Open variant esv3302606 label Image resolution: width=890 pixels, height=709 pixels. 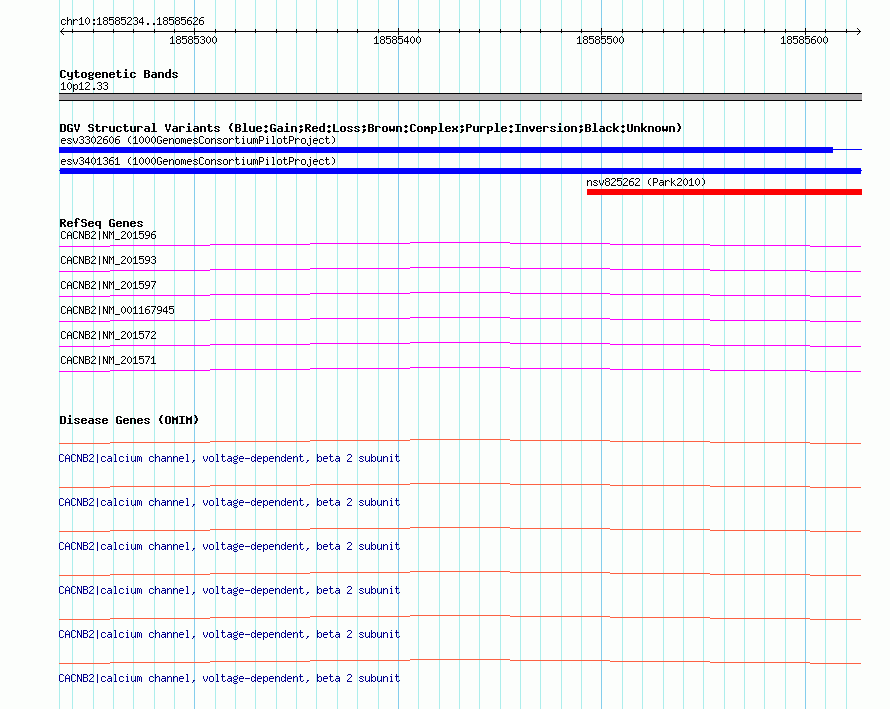[x=198, y=140]
